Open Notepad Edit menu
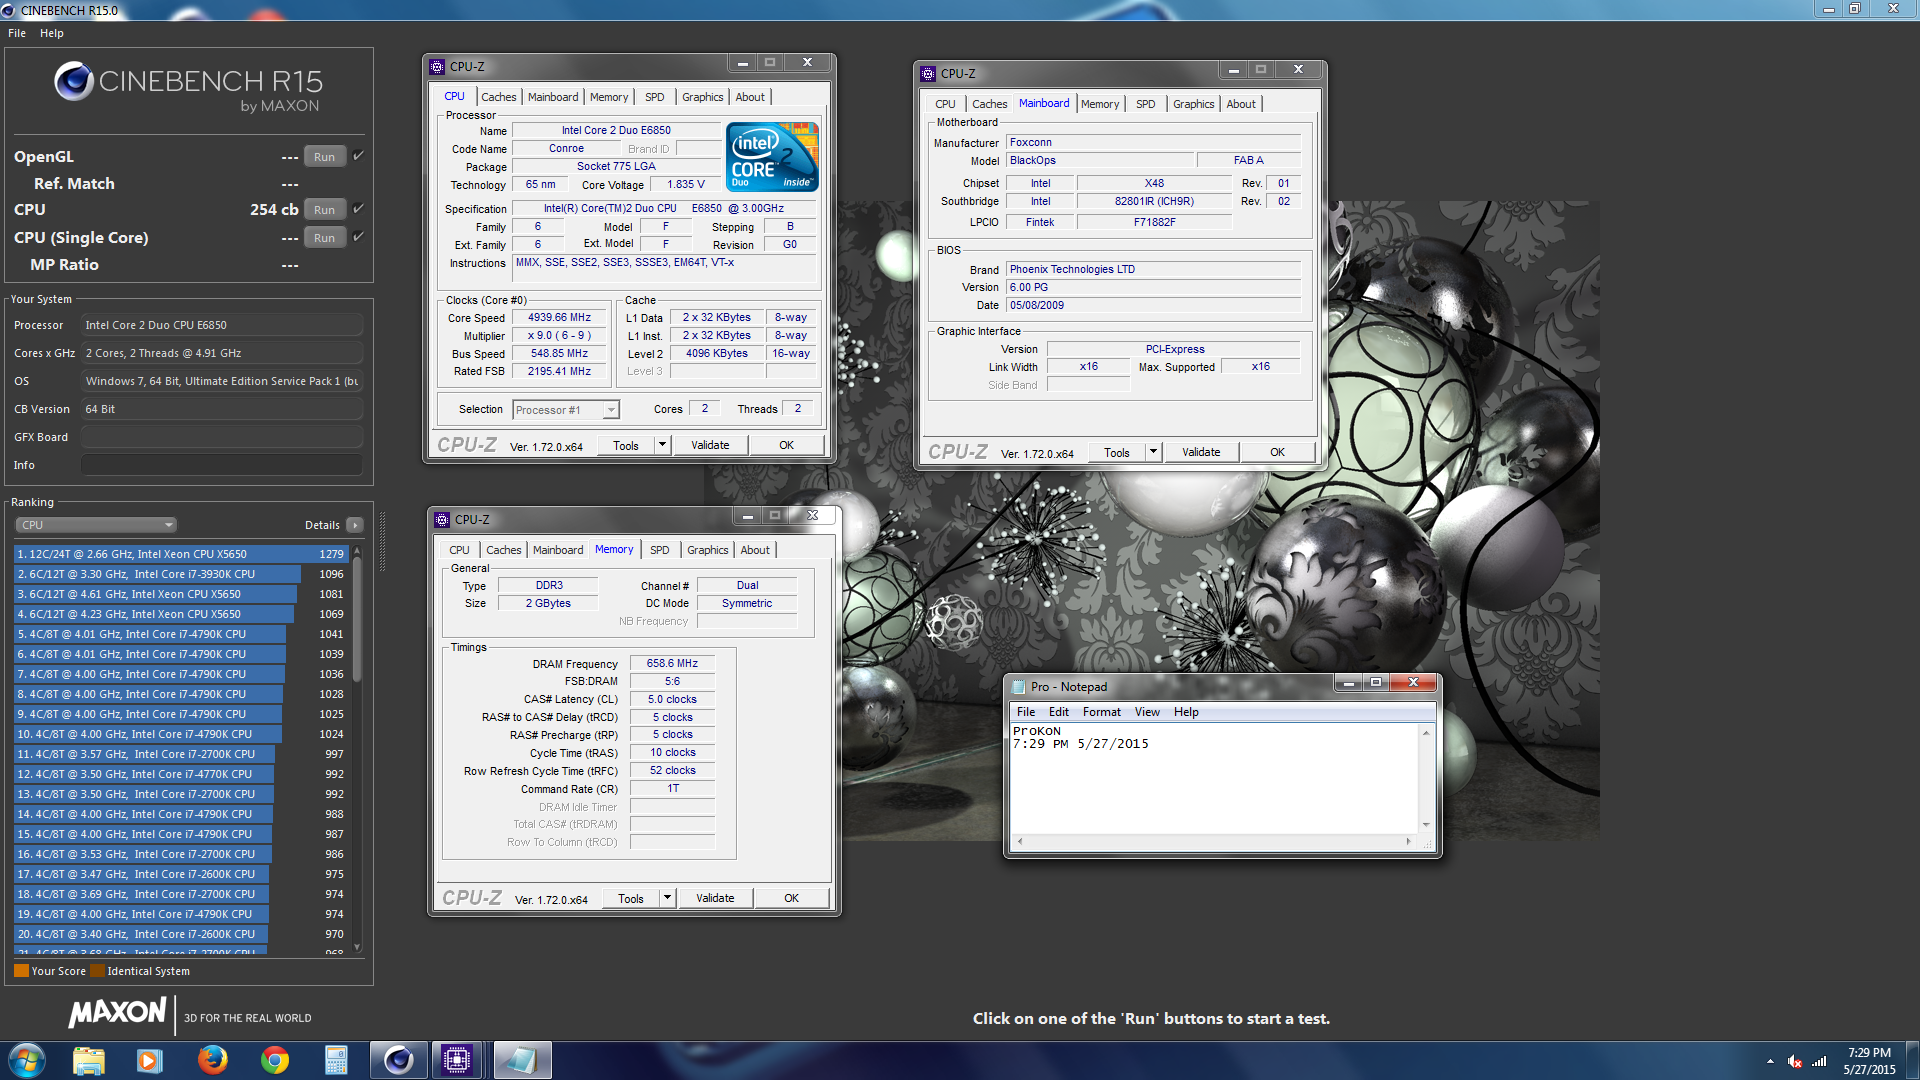 1059,712
